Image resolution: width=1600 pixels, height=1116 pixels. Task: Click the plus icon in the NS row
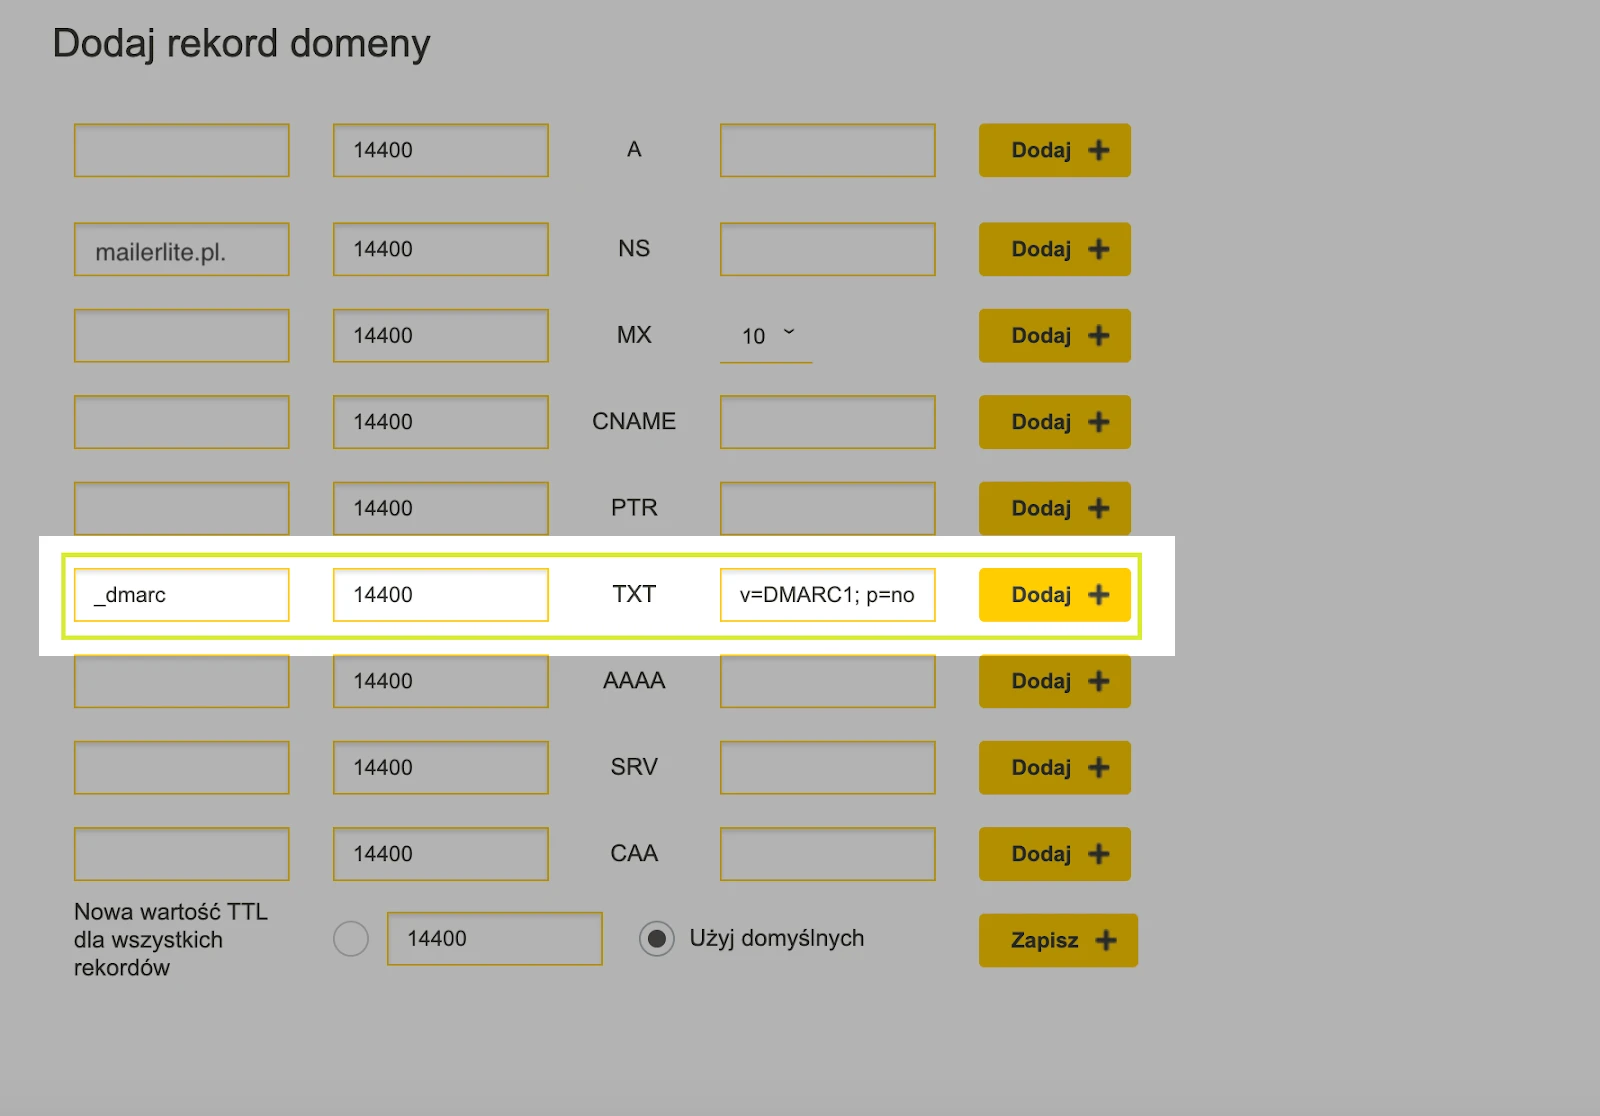tap(1098, 249)
